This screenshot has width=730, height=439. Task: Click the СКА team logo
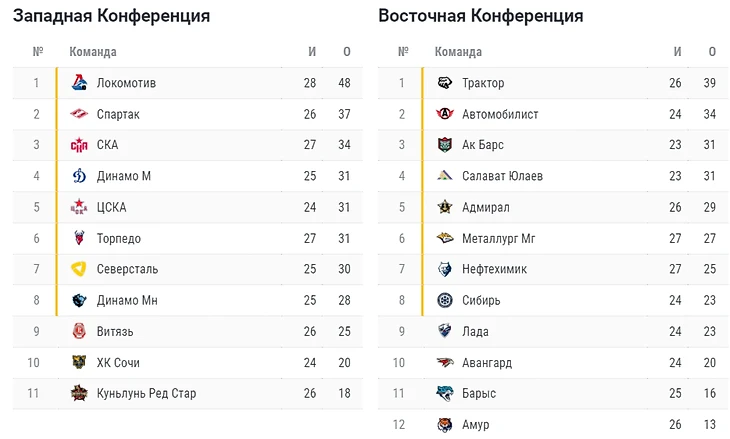[79, 145]
